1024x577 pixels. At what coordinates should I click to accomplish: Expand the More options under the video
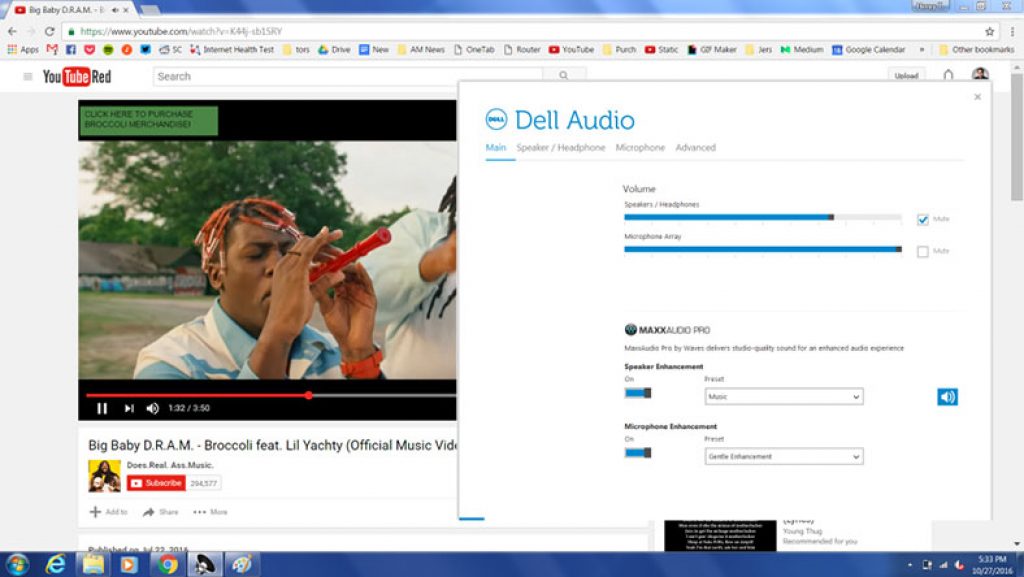click(x=210, y=512)
